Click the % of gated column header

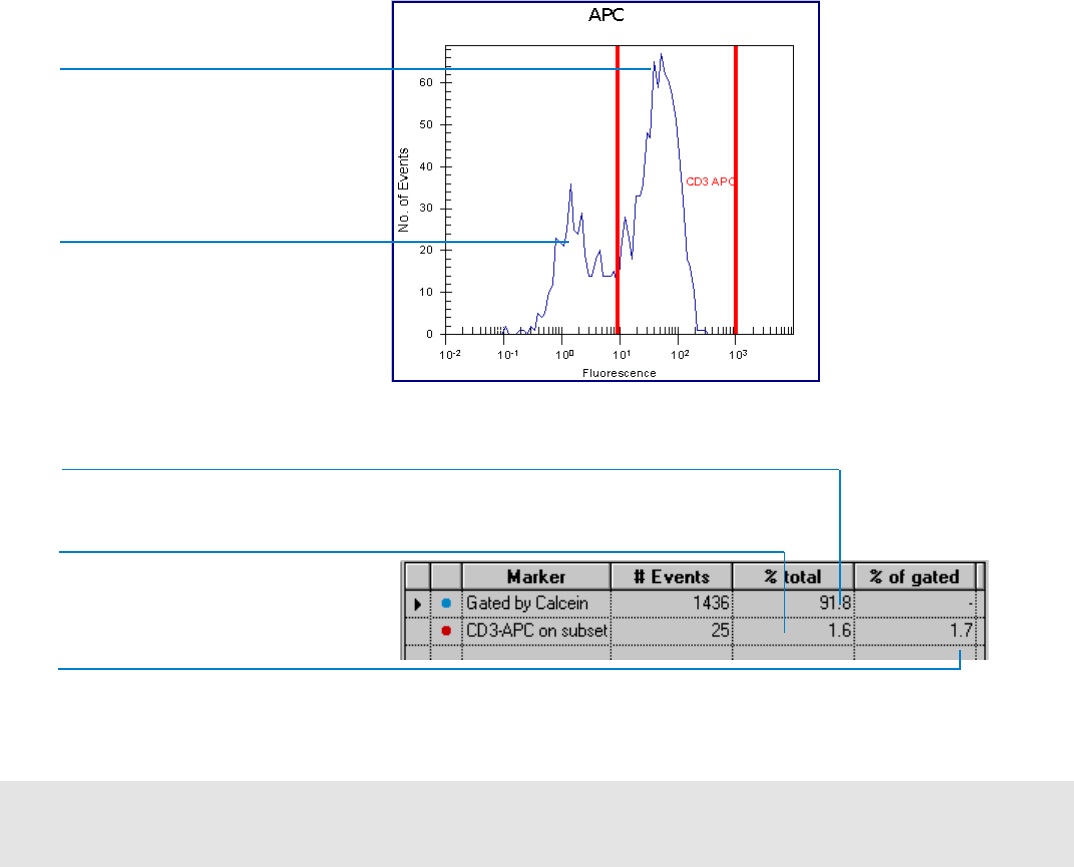(x=914, y=577)
